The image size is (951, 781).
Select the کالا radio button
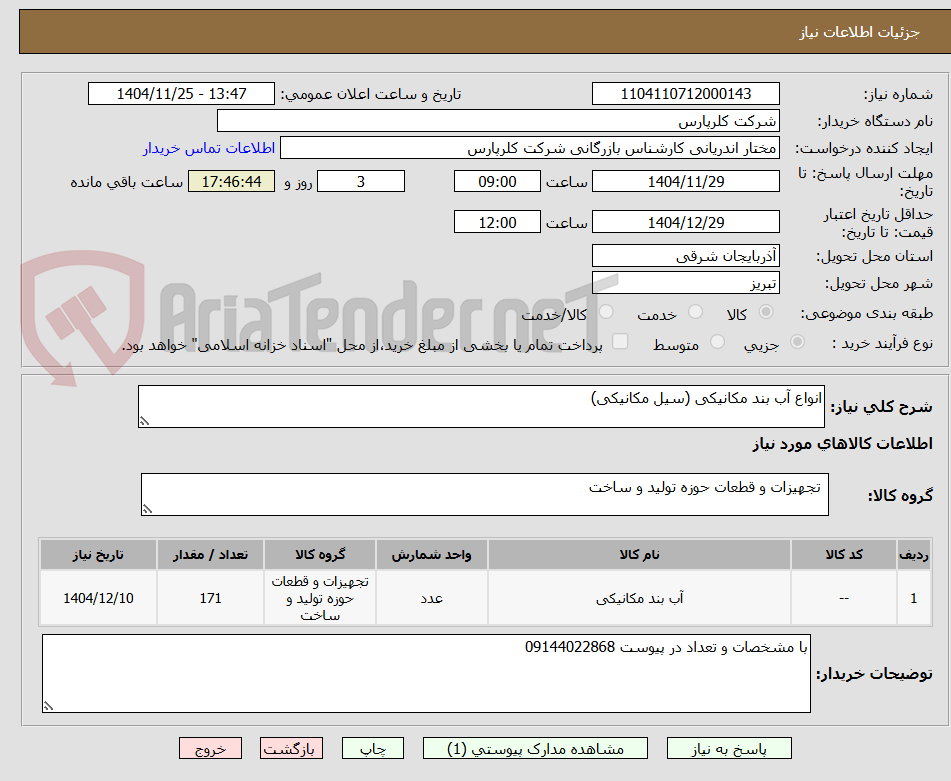[x=766, y=312]
